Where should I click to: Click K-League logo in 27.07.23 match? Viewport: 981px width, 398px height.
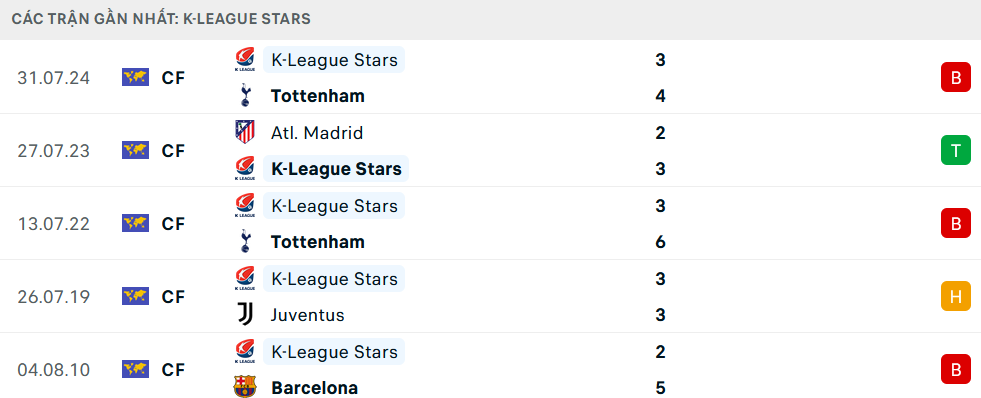pyautogui.click(x=245, y=168)
